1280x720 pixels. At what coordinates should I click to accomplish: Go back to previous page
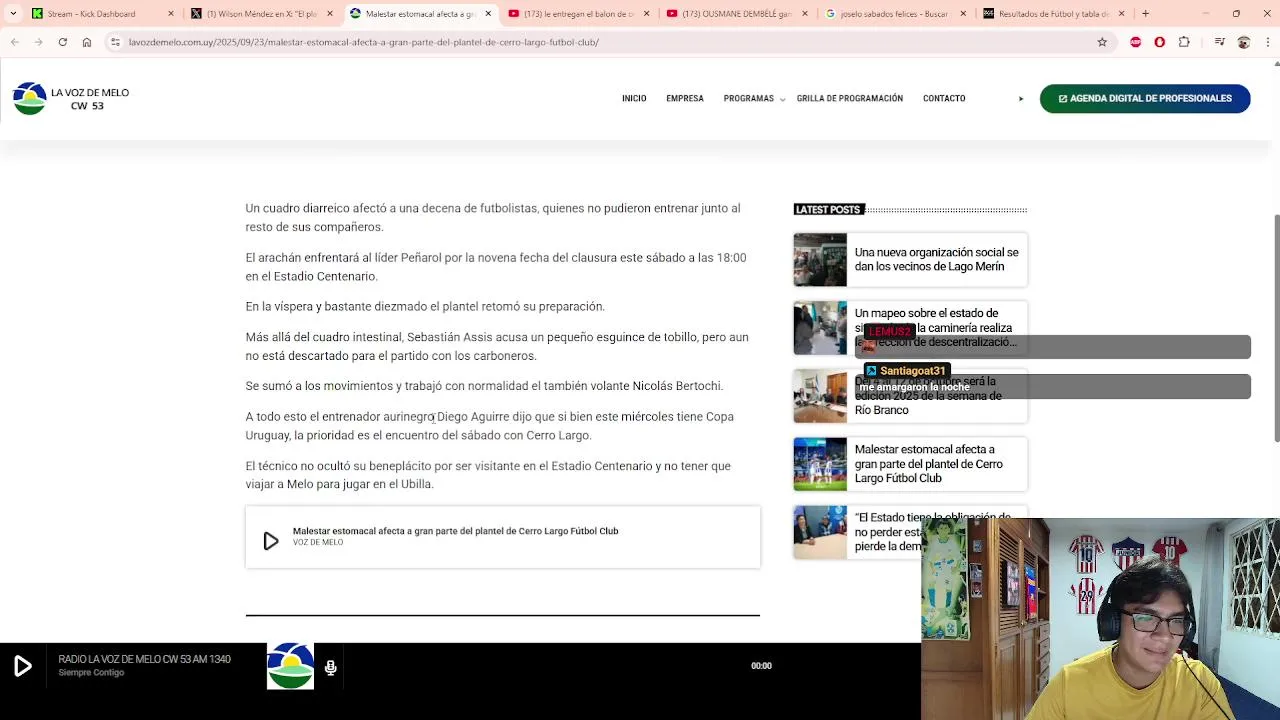(14, 42)
